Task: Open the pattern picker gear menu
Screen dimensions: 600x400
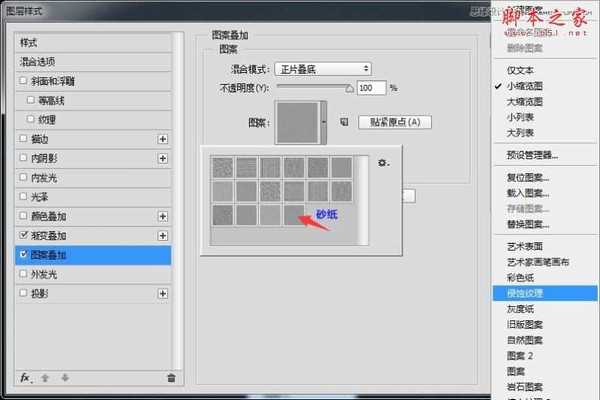Action: 381,162
